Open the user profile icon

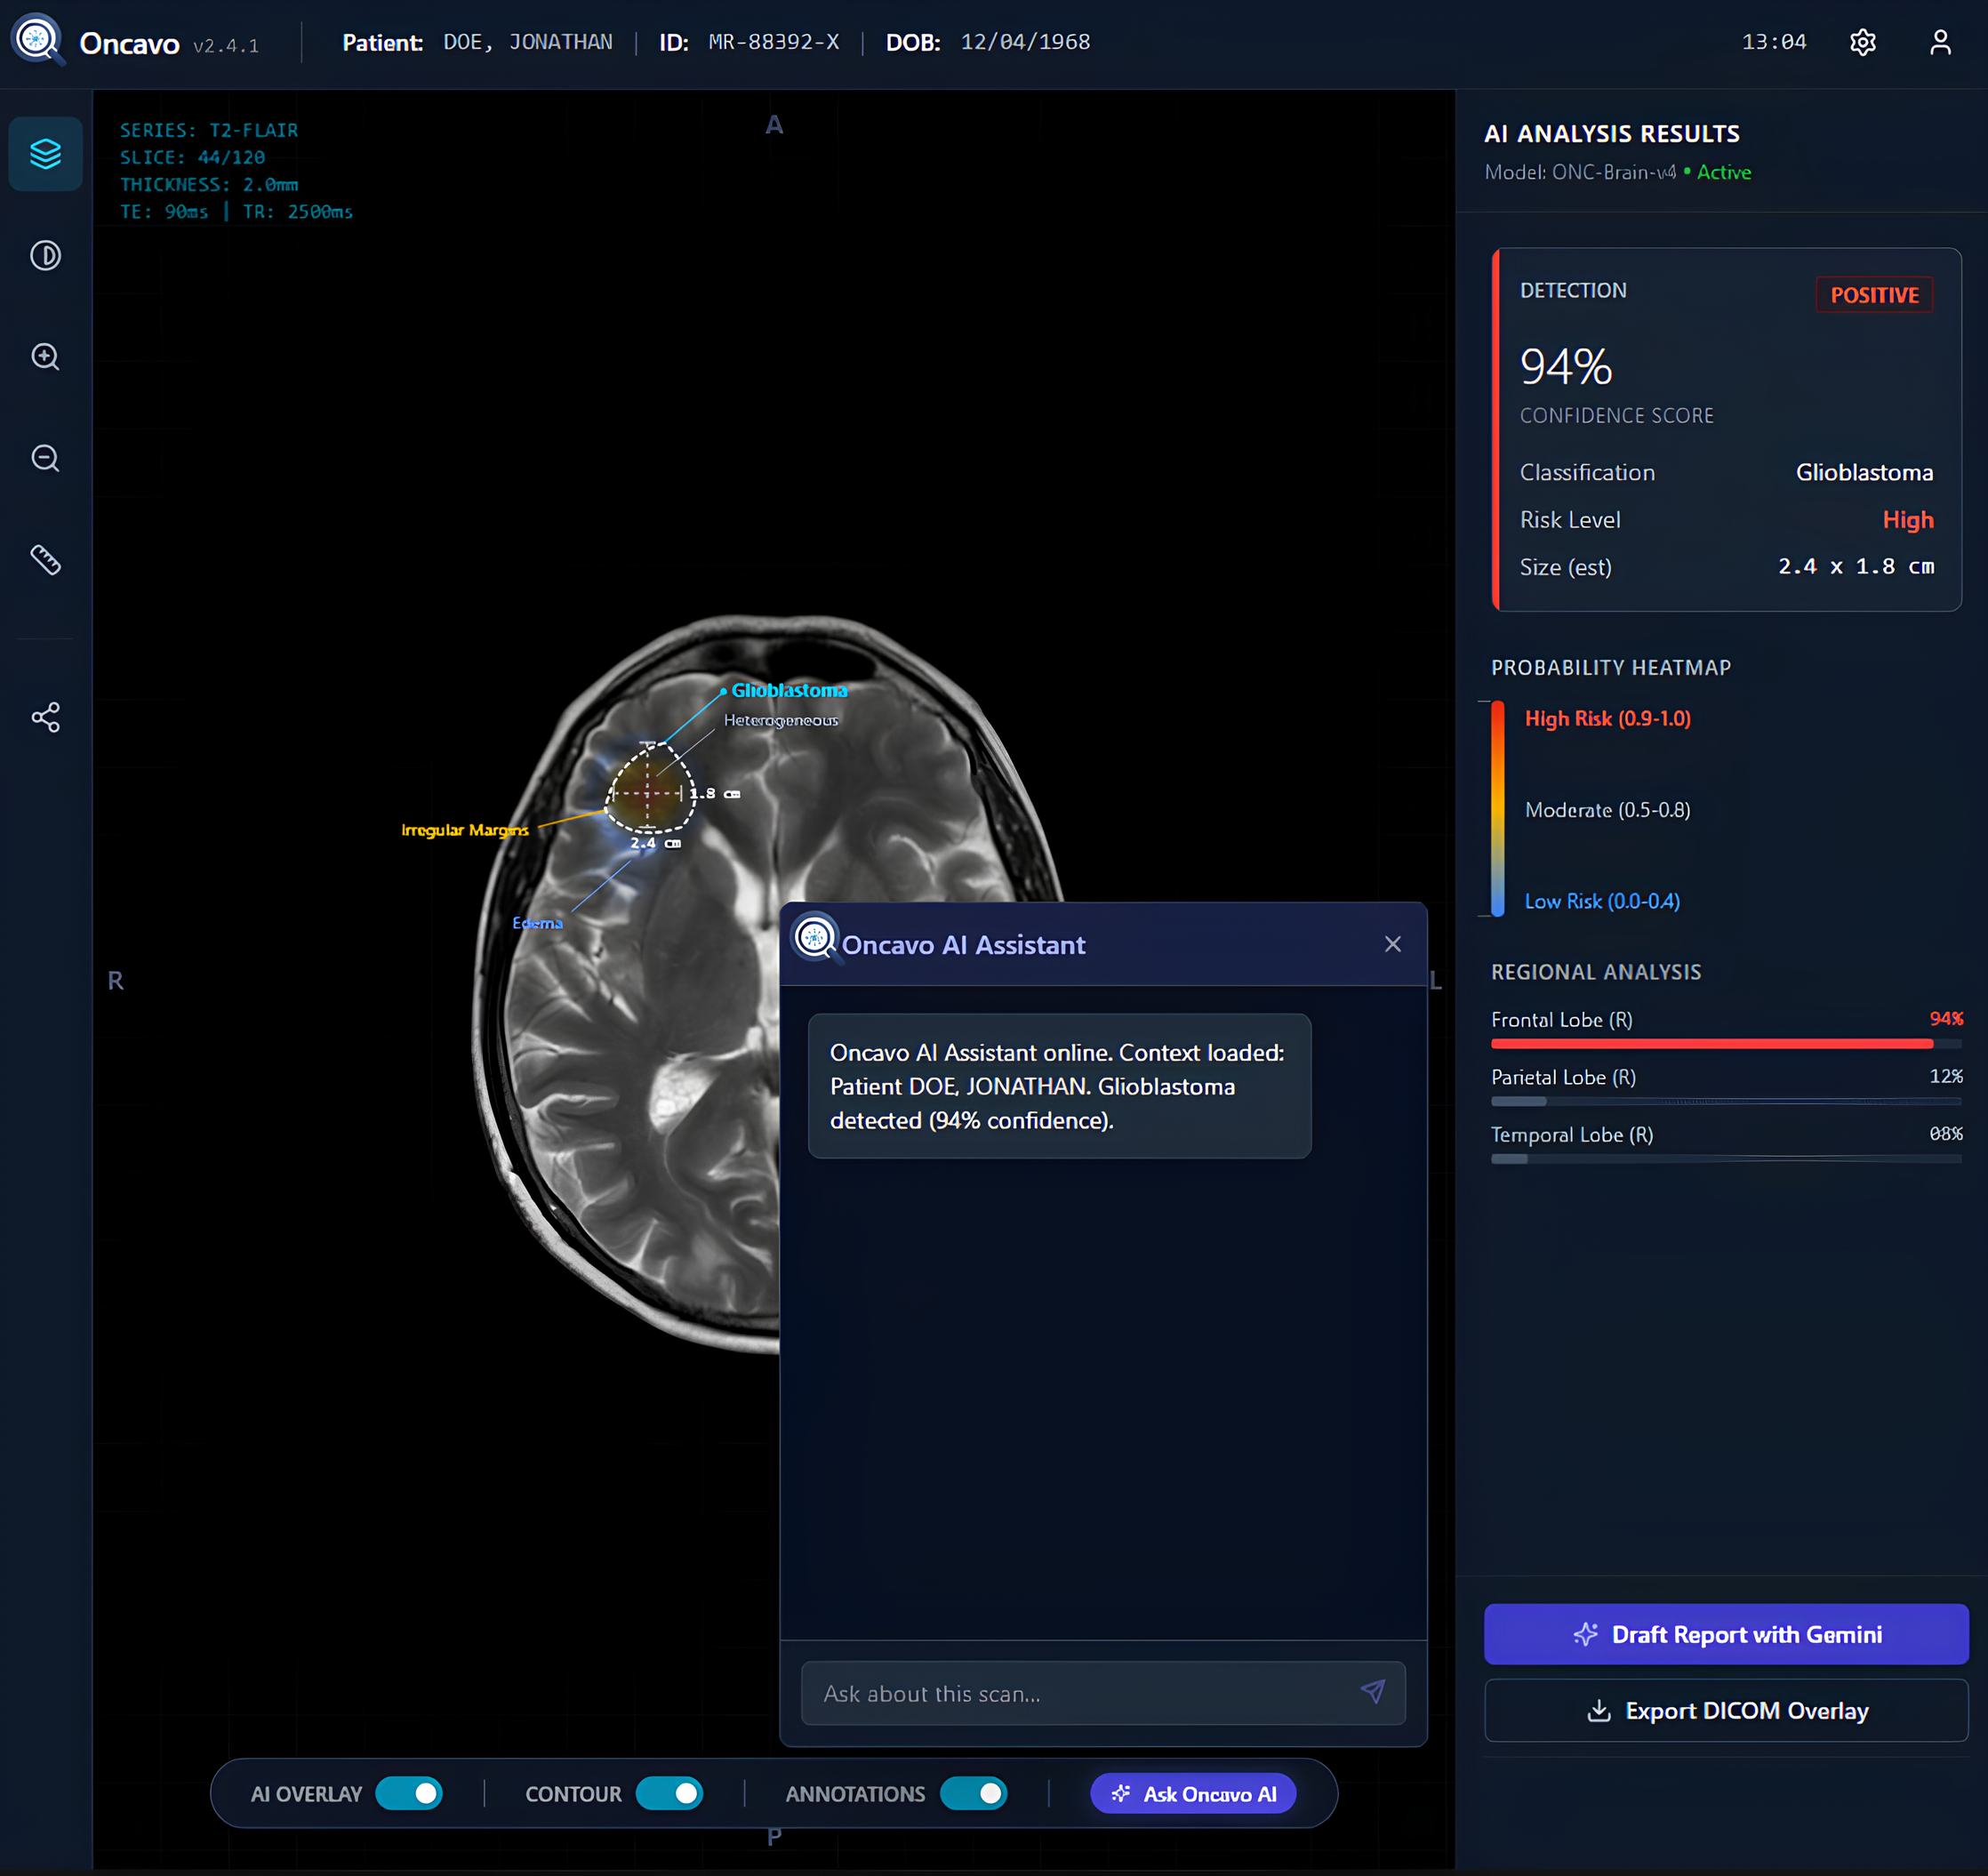coord(1940,42)
